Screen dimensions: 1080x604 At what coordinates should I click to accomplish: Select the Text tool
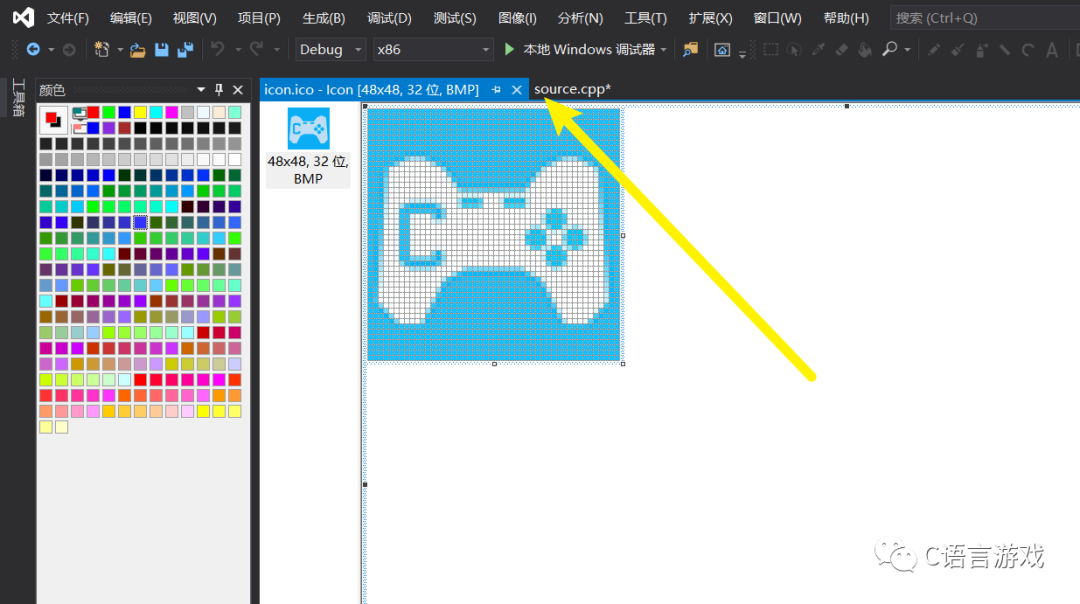1052,50
